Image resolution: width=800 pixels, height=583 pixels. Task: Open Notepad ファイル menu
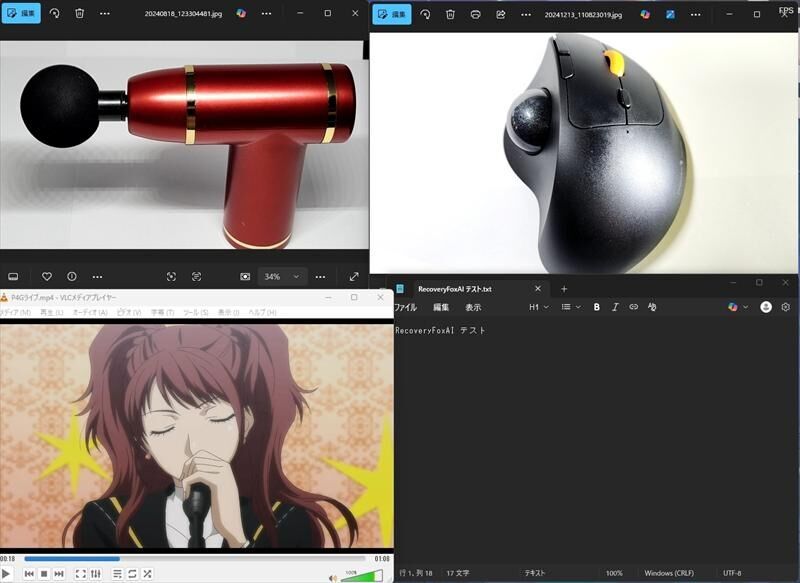point(406,307)
